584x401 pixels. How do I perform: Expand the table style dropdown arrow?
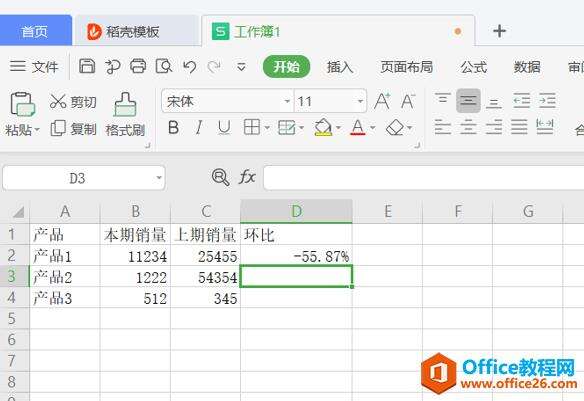301,128
